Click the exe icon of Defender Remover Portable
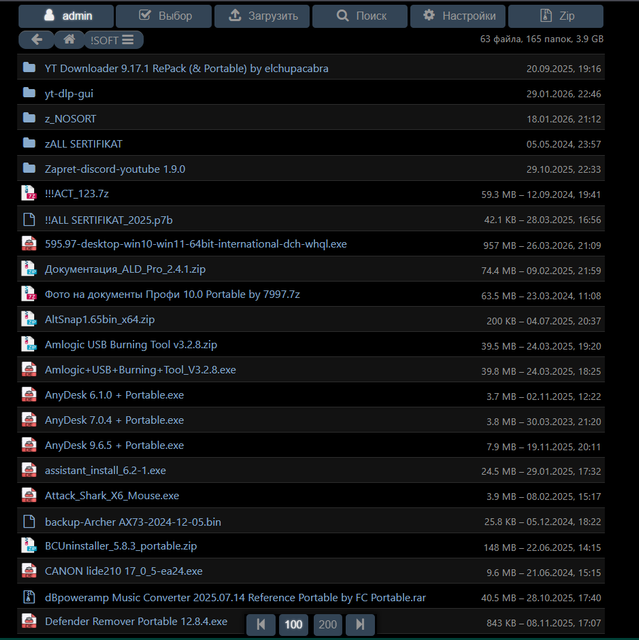 (29, 621)
